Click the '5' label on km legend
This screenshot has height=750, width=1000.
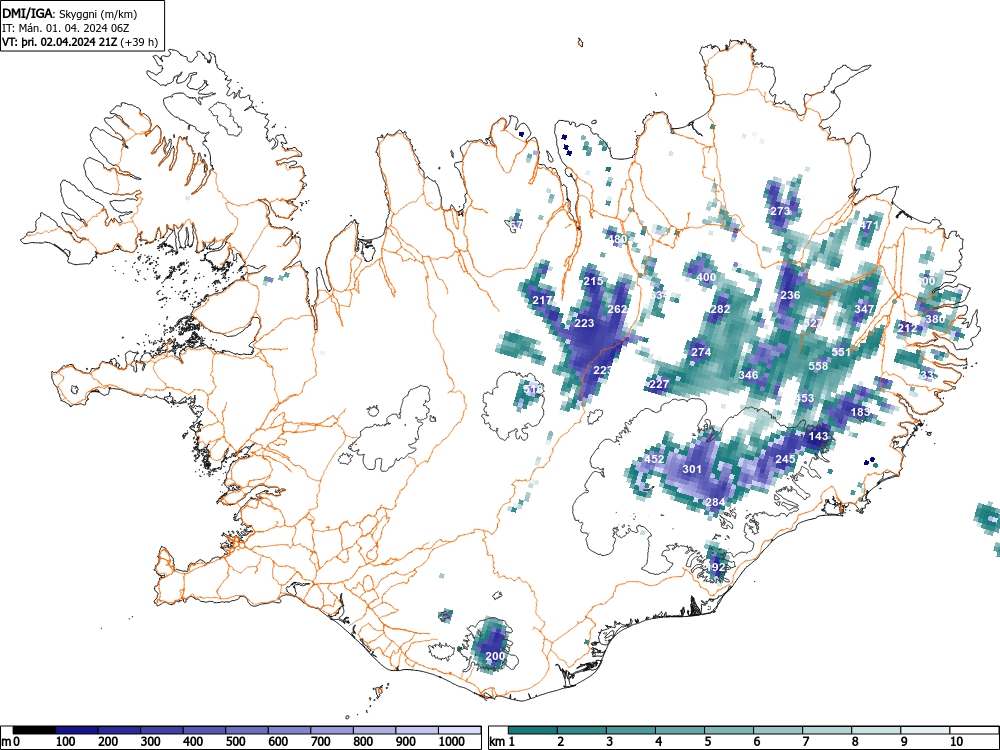tap(708, 742)
